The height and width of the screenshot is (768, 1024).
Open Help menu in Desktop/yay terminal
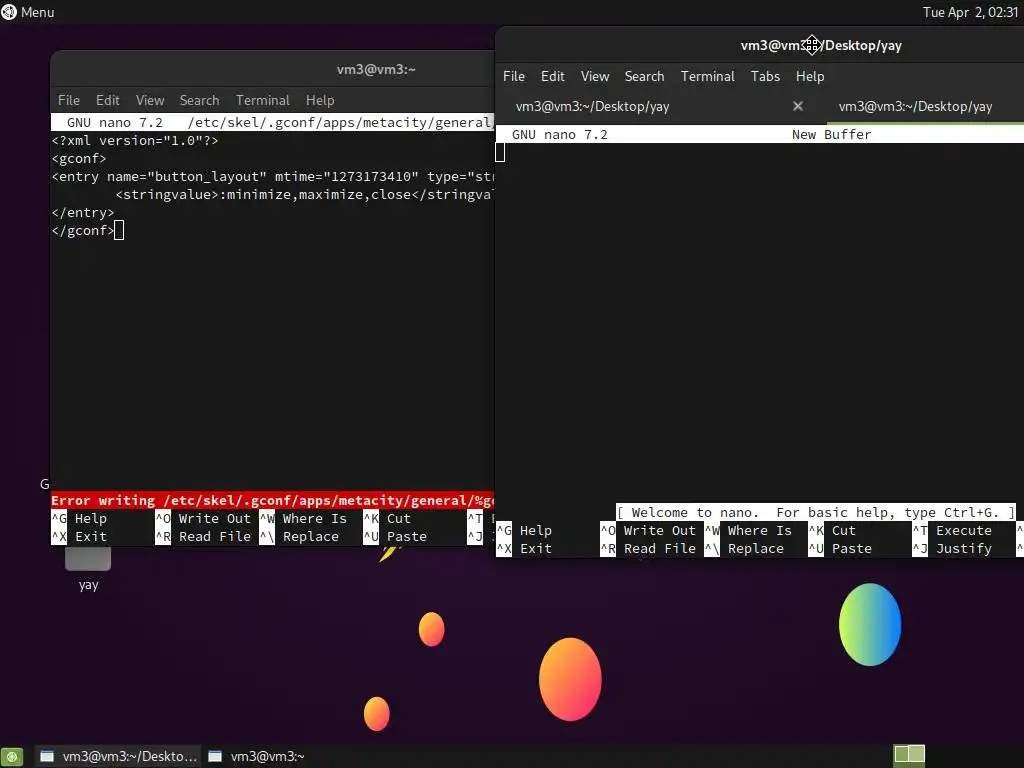(810, 76)
